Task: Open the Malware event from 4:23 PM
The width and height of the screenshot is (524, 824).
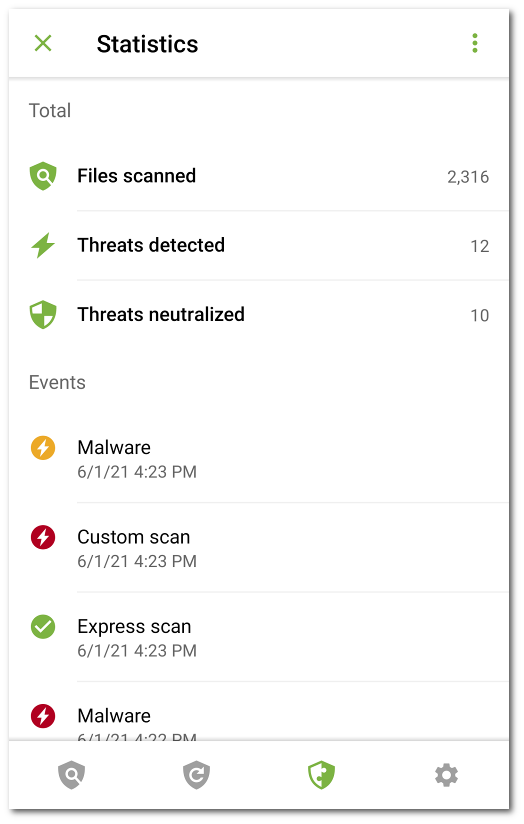Action: [x=259, y=458]
